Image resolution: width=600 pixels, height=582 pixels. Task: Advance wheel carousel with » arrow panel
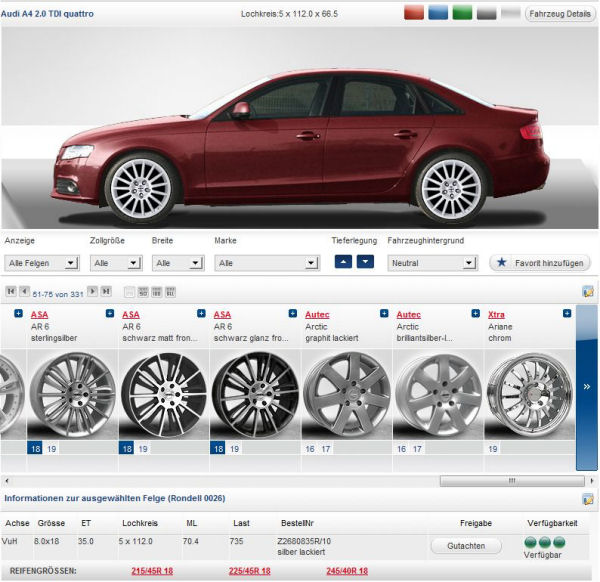587,387
